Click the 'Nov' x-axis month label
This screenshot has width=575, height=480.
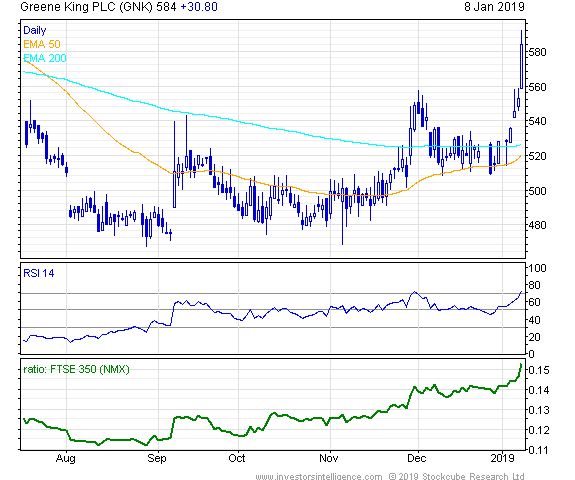pyautogui.click(x=328, y=458)
